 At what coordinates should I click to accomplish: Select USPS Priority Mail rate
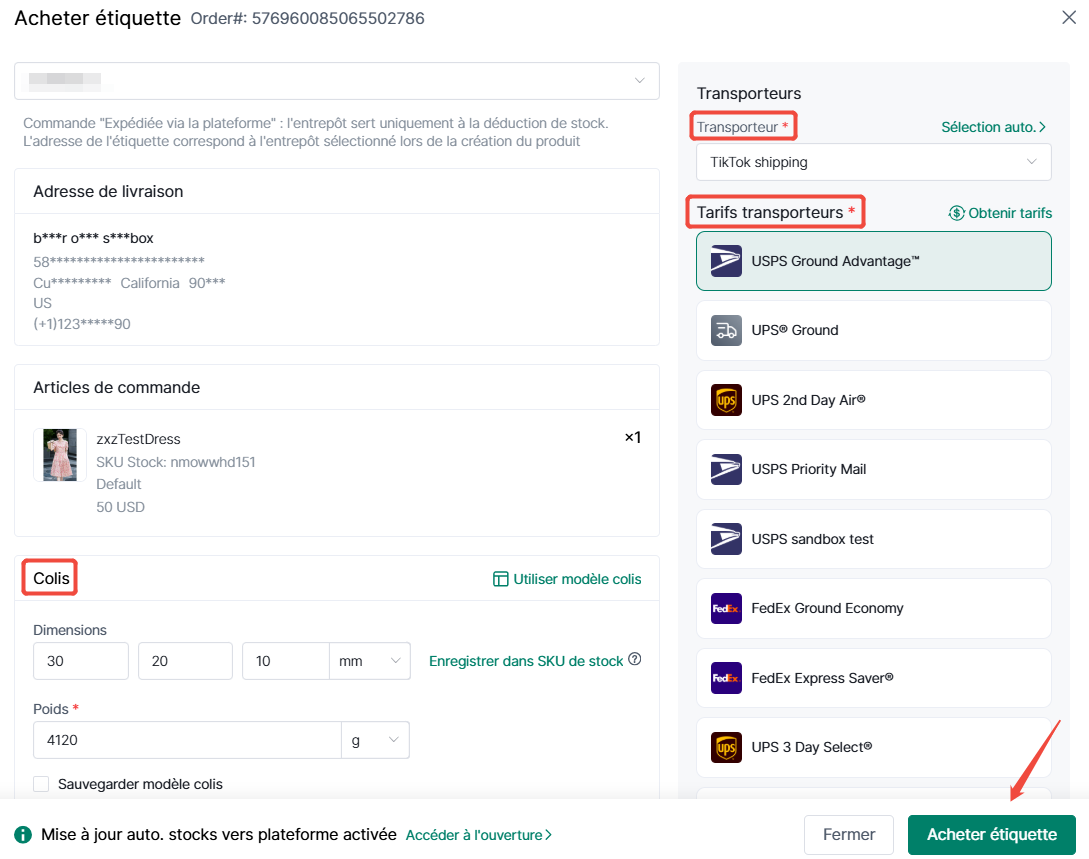coord(874,469)
